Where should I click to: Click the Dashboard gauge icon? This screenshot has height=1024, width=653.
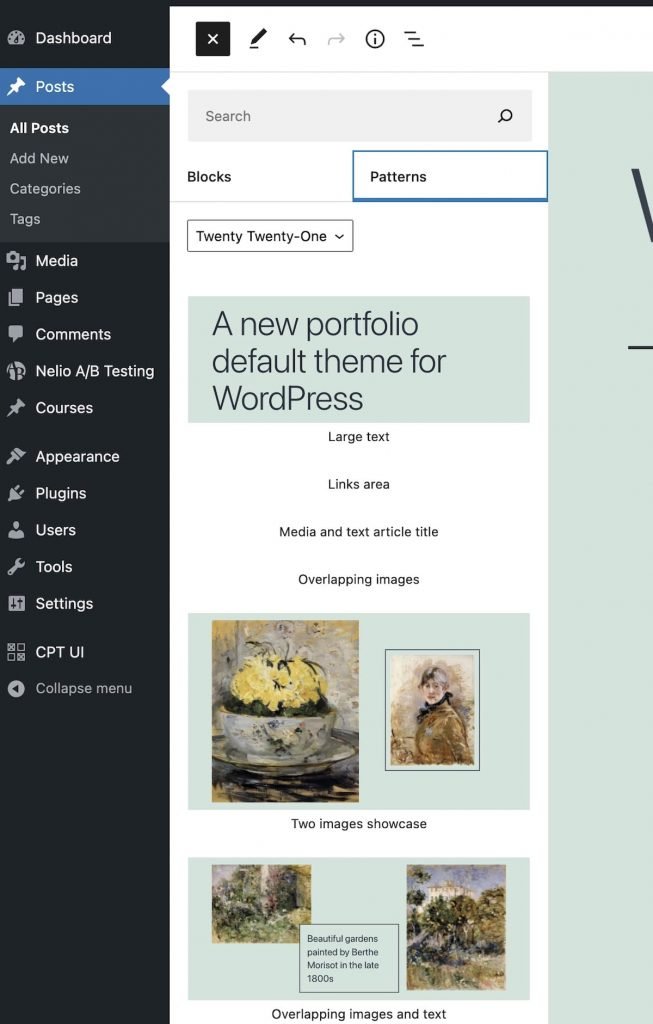[x=16, y=38]
